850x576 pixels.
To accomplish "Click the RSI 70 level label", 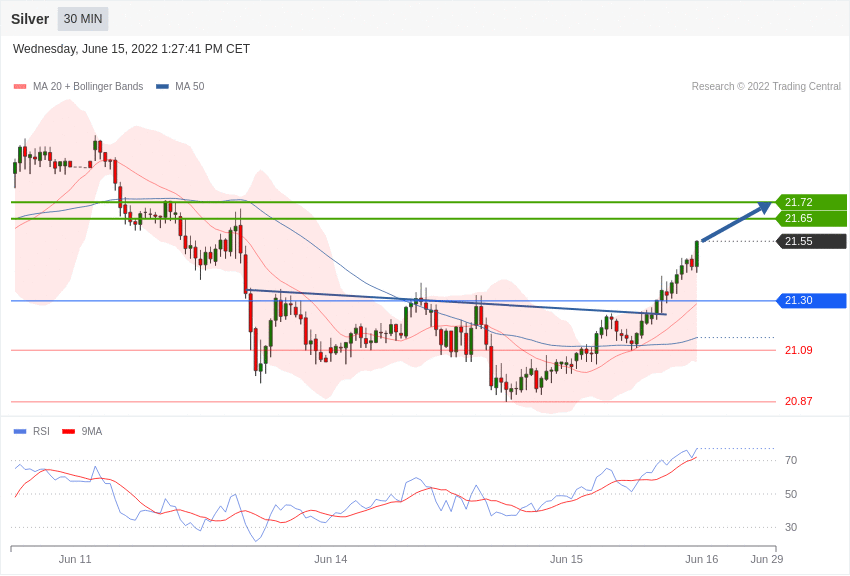I will point(791,461).
